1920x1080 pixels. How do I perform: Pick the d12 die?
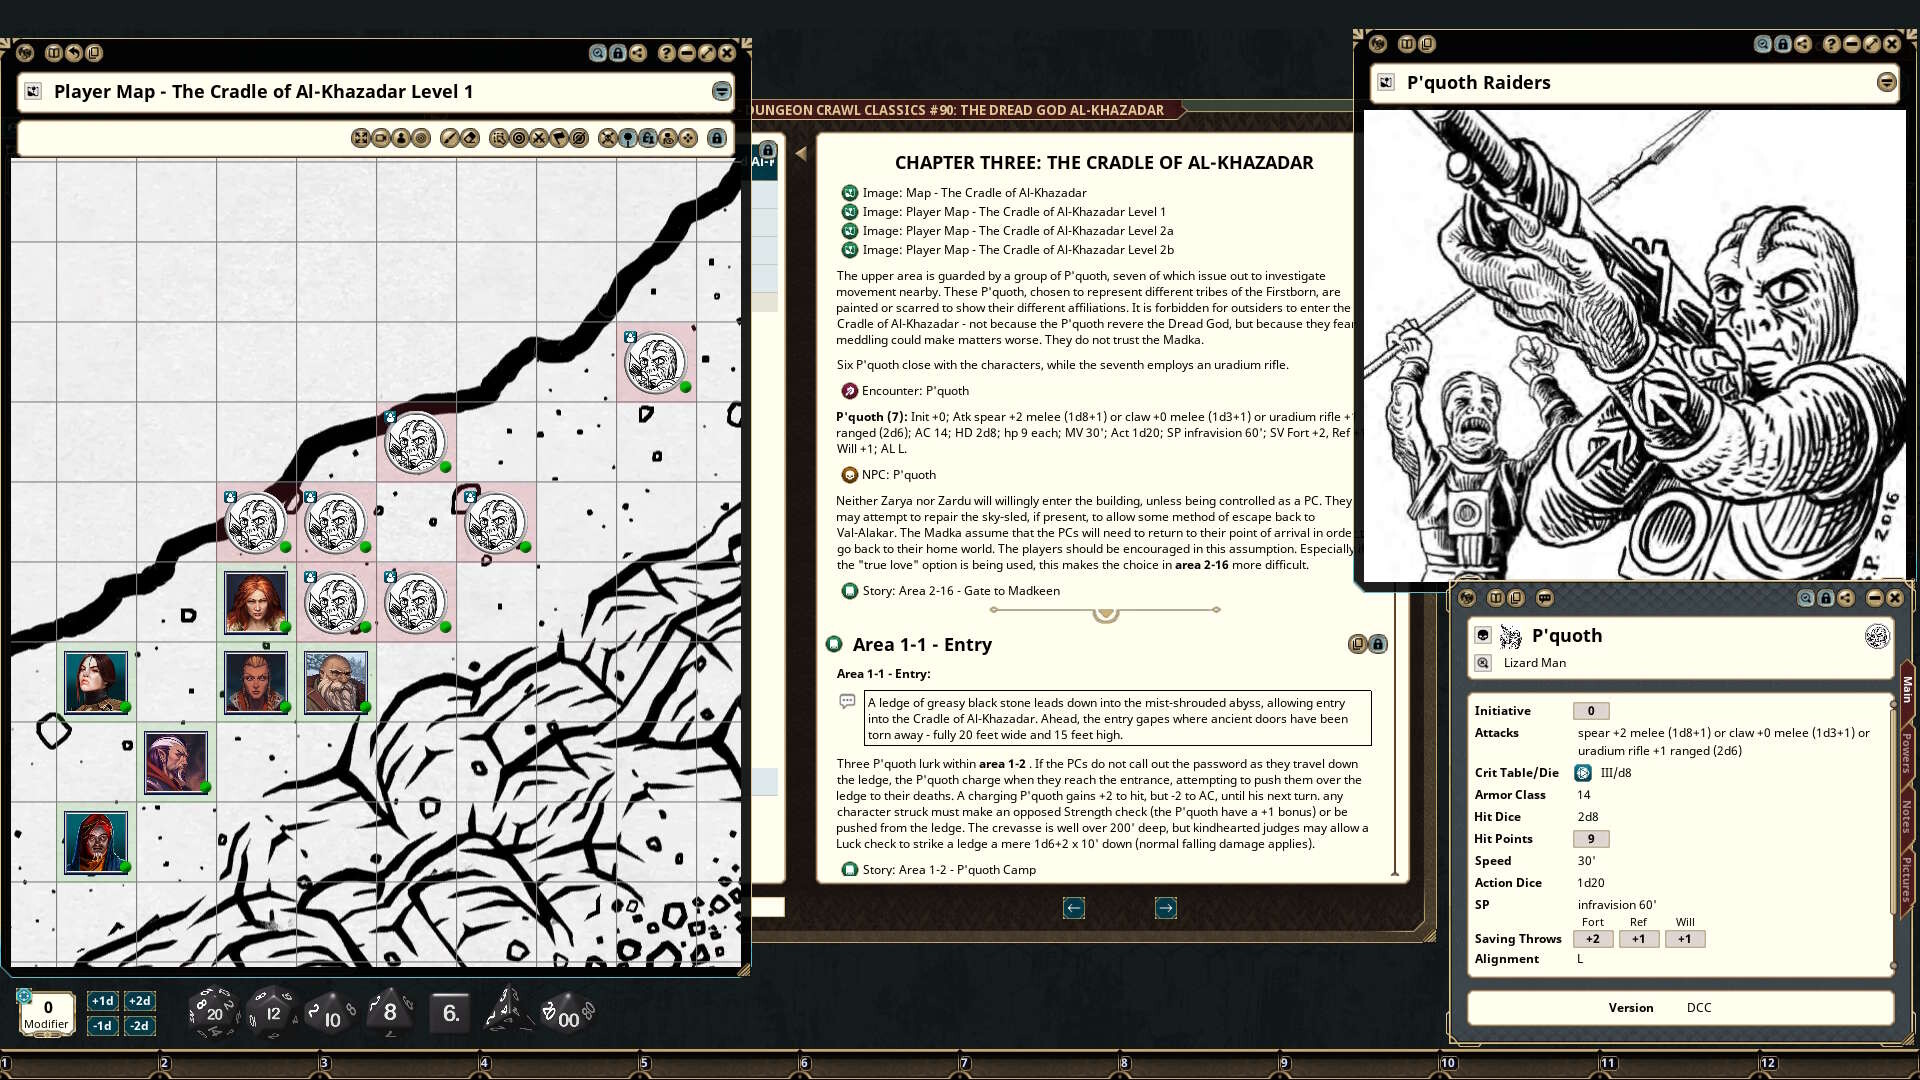(x=272, y=1012)
